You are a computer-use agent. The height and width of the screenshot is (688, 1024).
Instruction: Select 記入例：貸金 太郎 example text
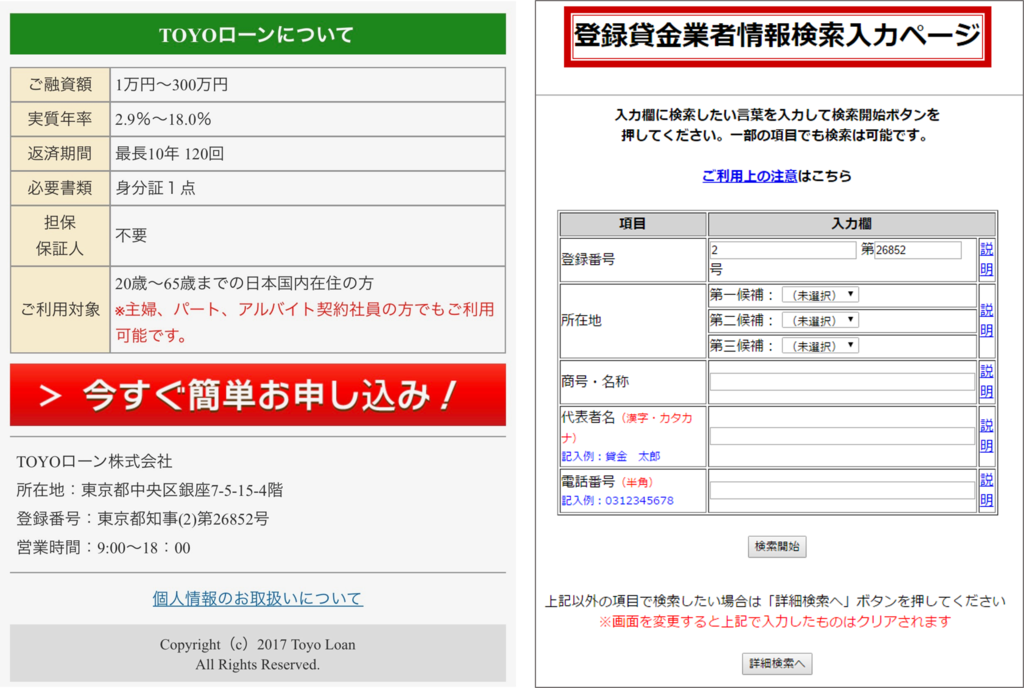(x=611, y=456)
